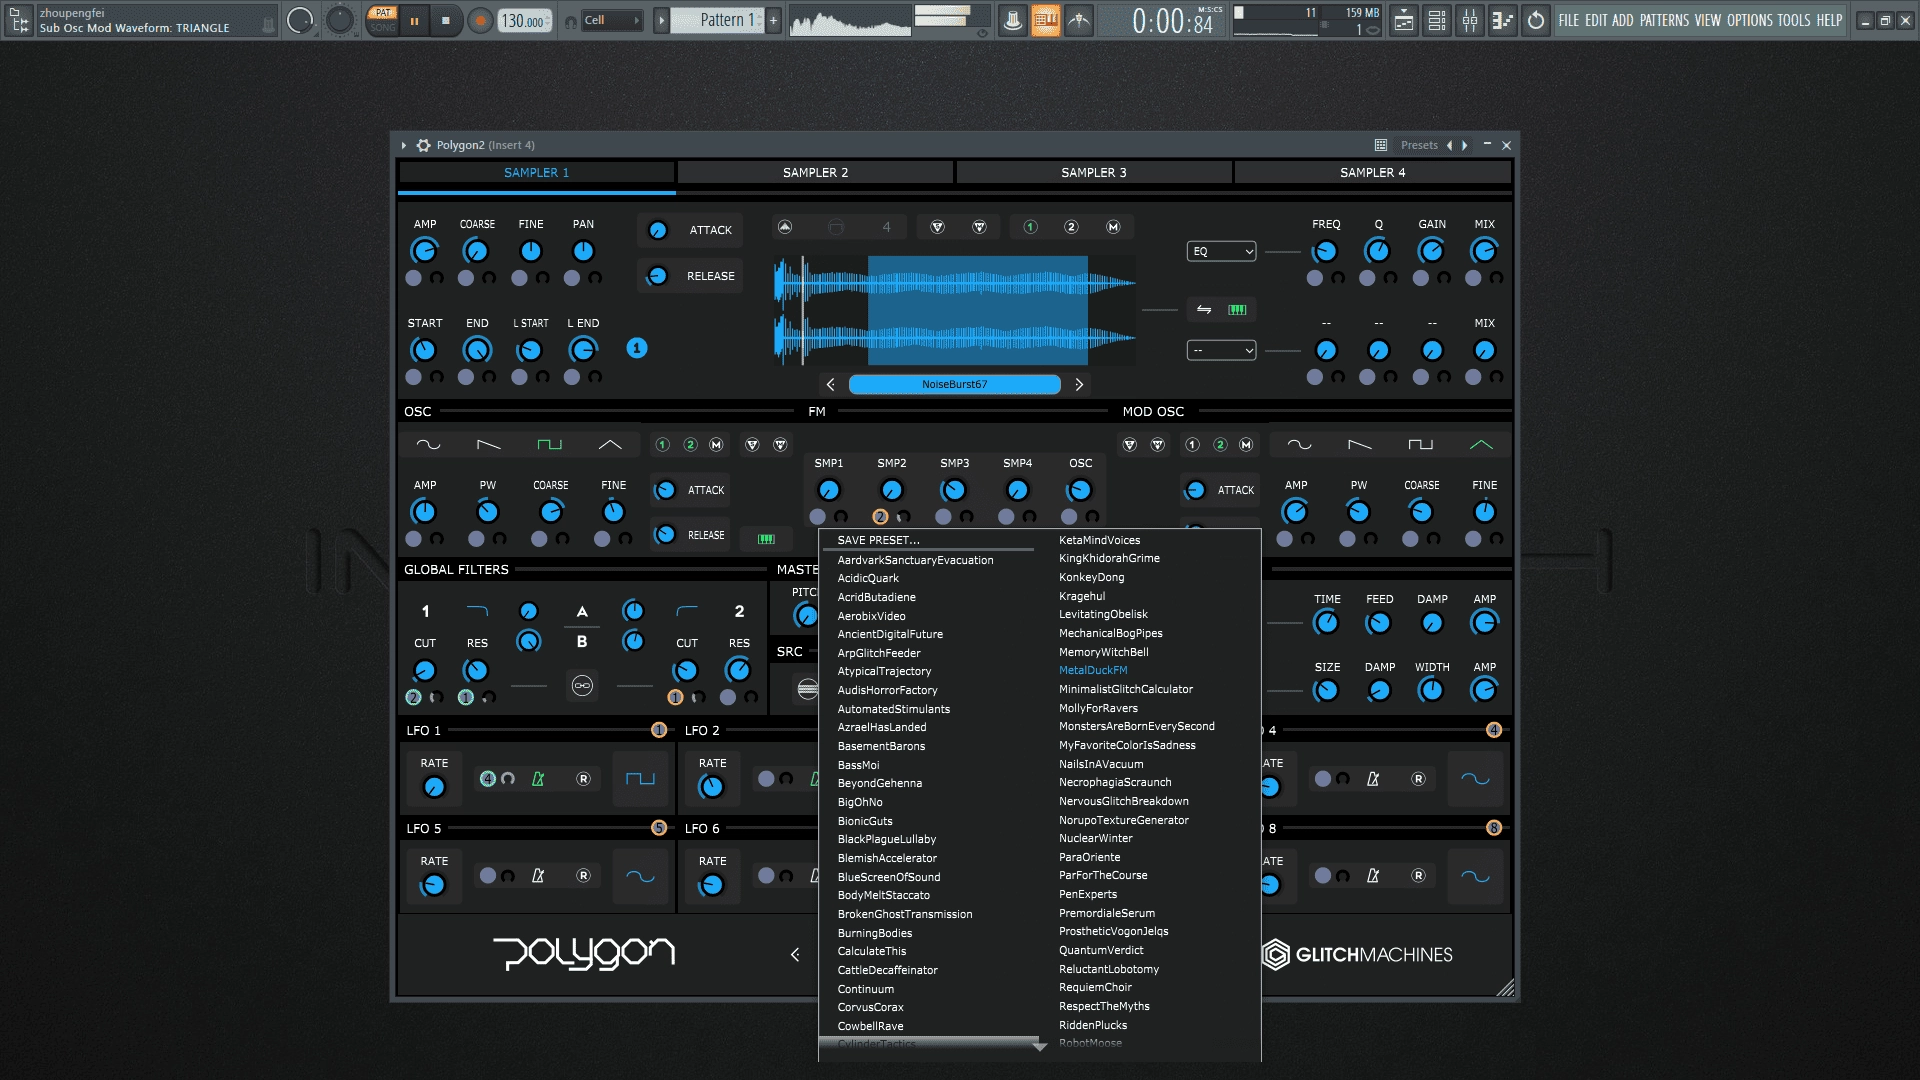Click the LFO 1 tempo sync metronome icon
This screenshot has height=1080, width=1920.
tap(538, 779)
